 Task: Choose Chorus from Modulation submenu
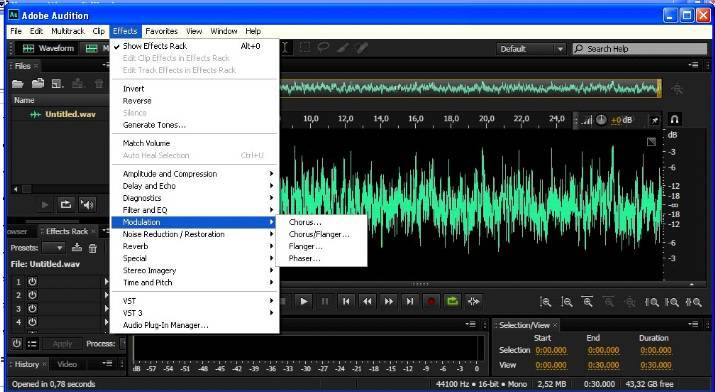coord(321,222)
